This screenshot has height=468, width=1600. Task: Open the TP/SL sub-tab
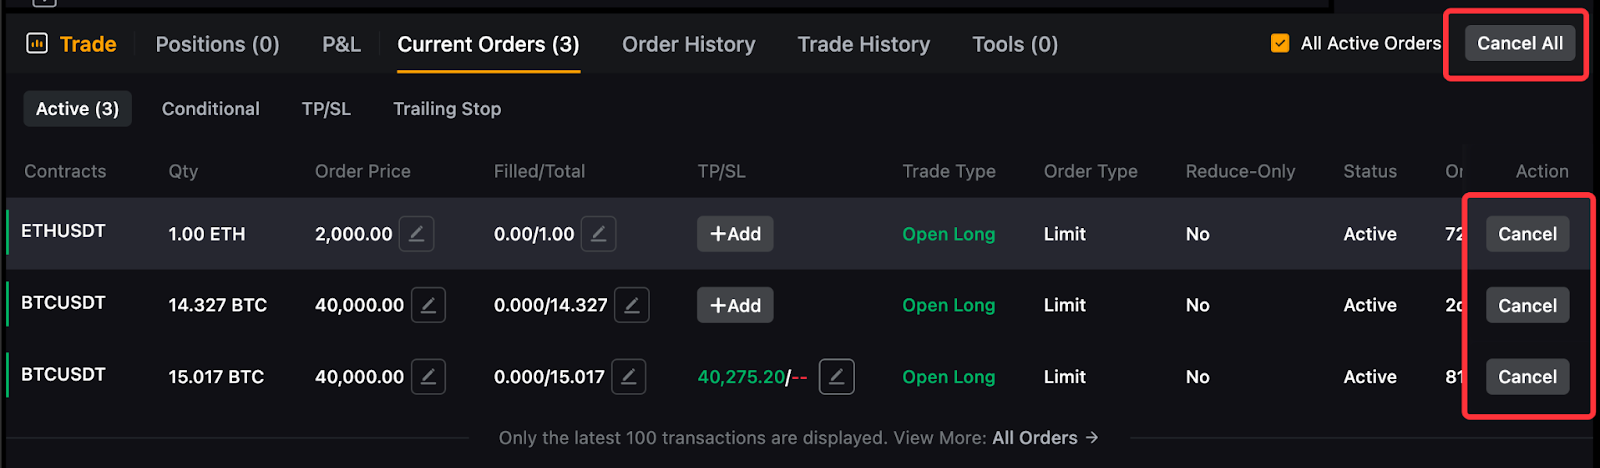click(x=326, y=109)
